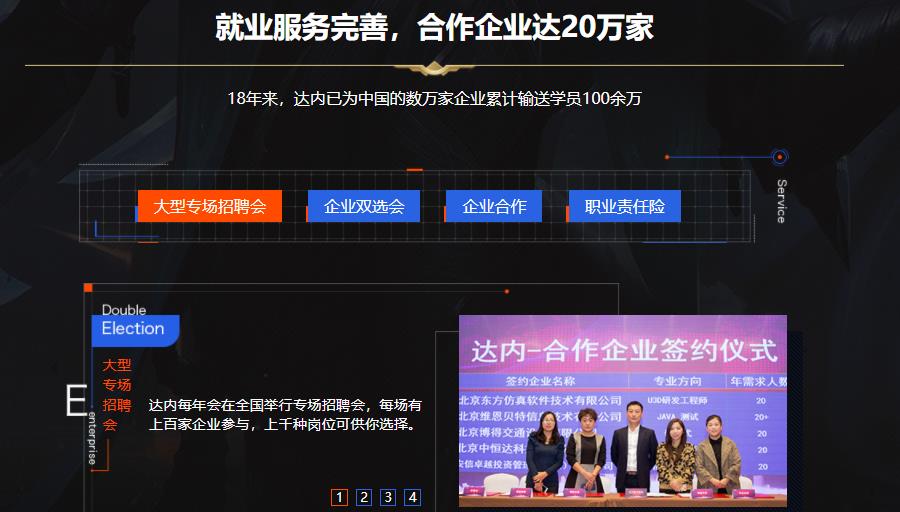Click the vertical Service label

(781, 201)
